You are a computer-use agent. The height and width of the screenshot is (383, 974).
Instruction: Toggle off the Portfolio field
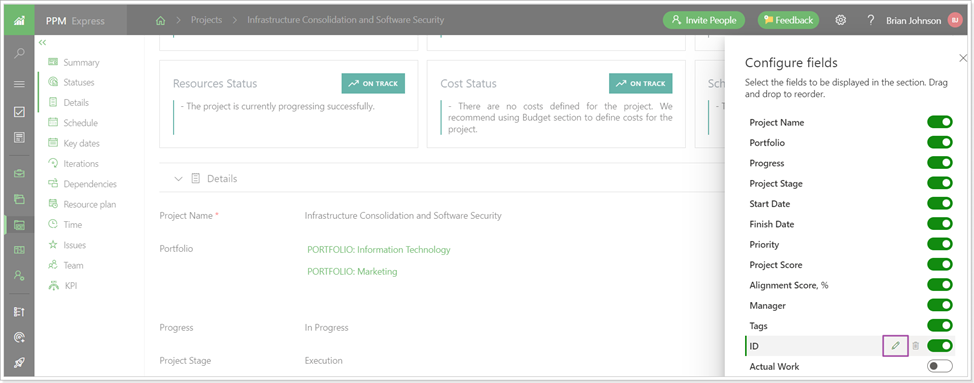coord(939,143)
